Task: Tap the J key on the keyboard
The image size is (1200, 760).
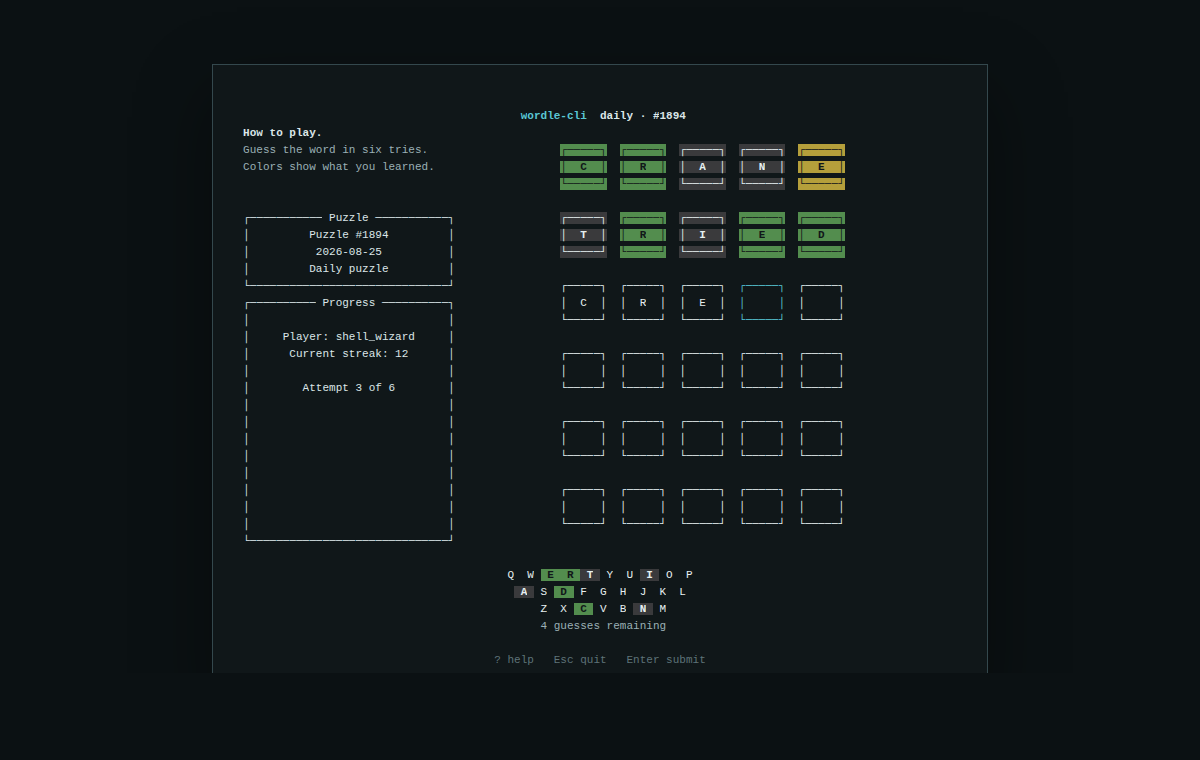Action: coord(643,592)
